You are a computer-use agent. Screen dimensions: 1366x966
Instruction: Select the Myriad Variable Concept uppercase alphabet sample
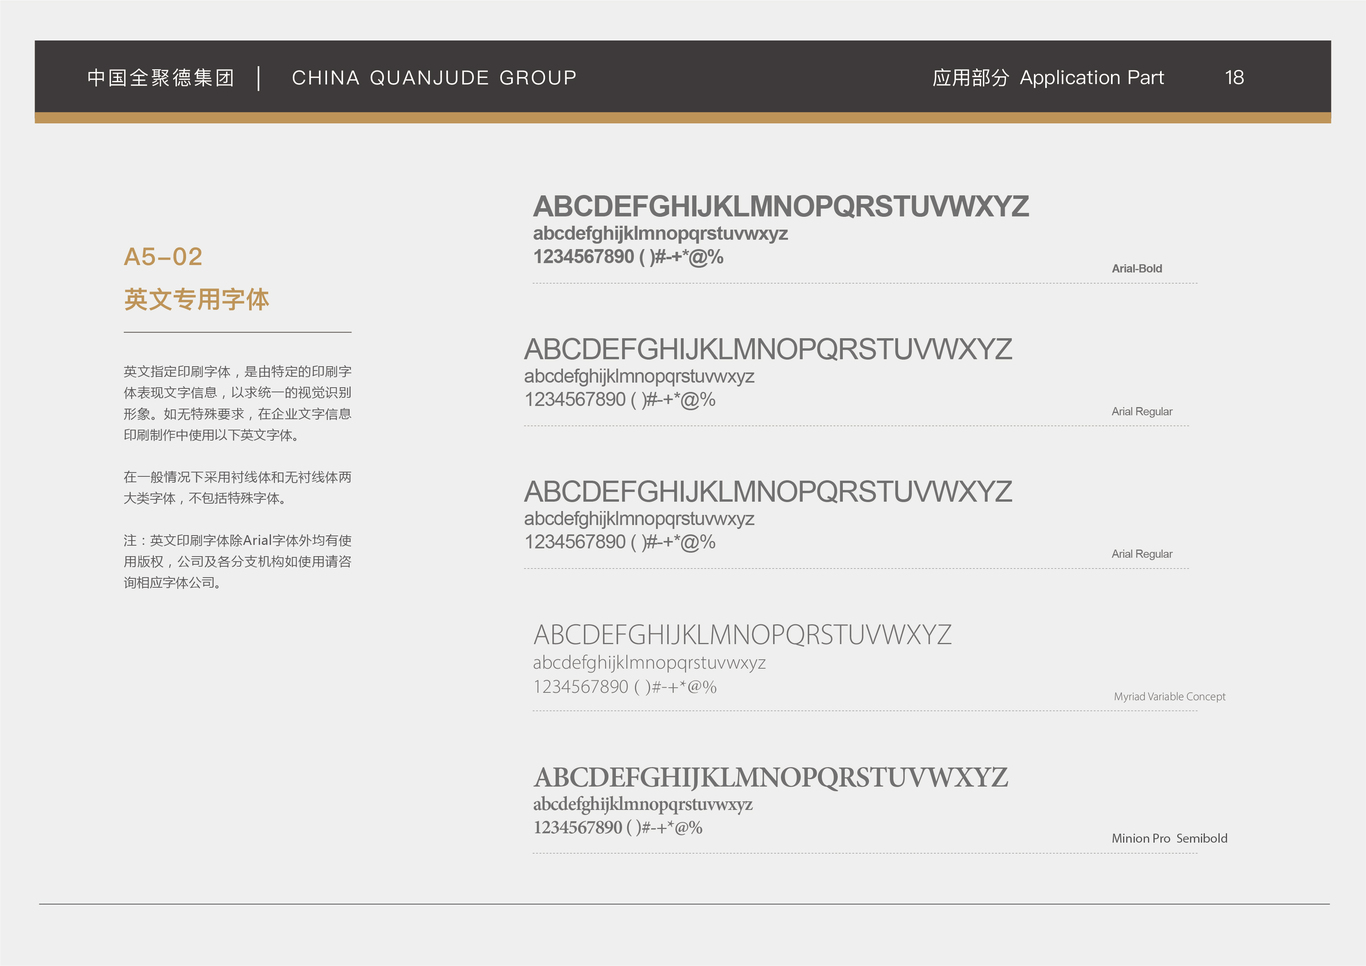tap(742, 635)
